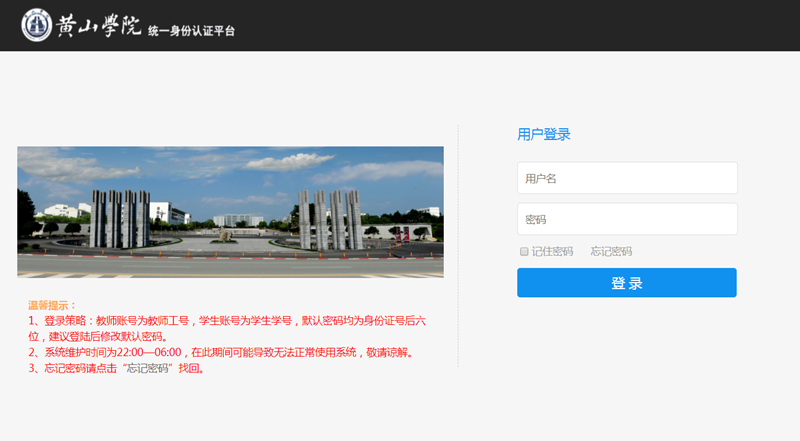
Task: Click the 用户名 username input field
Action: pyautogui.click(x=627, y=178)
